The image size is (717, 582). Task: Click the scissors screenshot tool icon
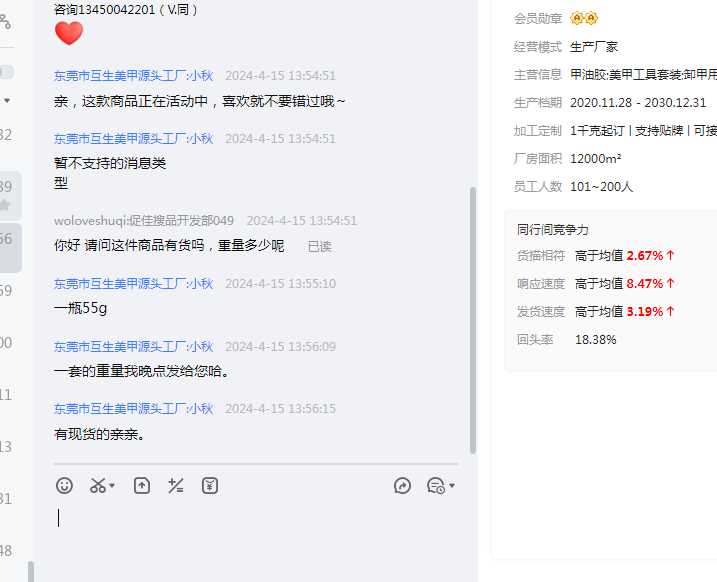coord(98,486)
